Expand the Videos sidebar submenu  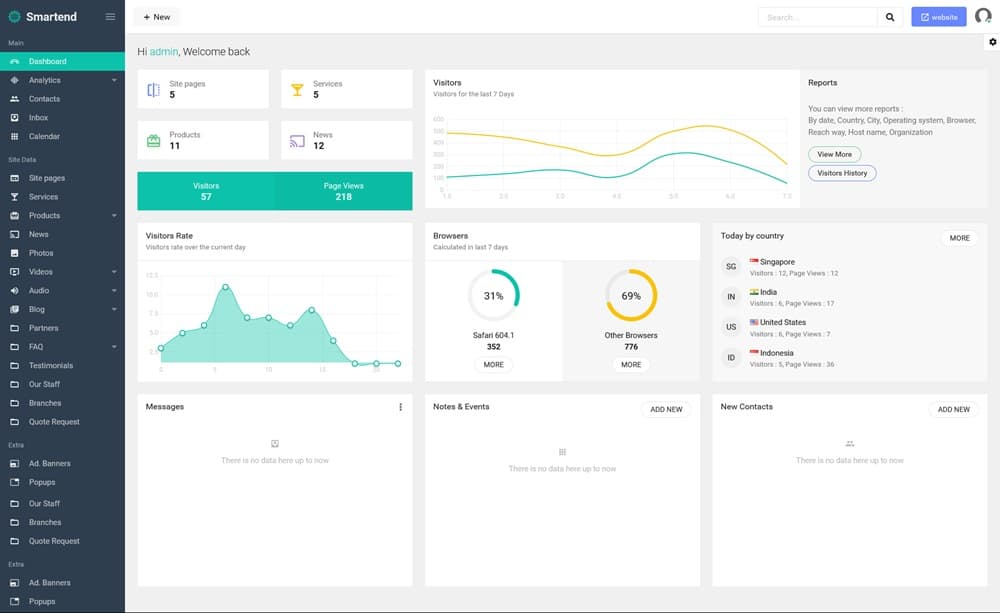(114, 272)
